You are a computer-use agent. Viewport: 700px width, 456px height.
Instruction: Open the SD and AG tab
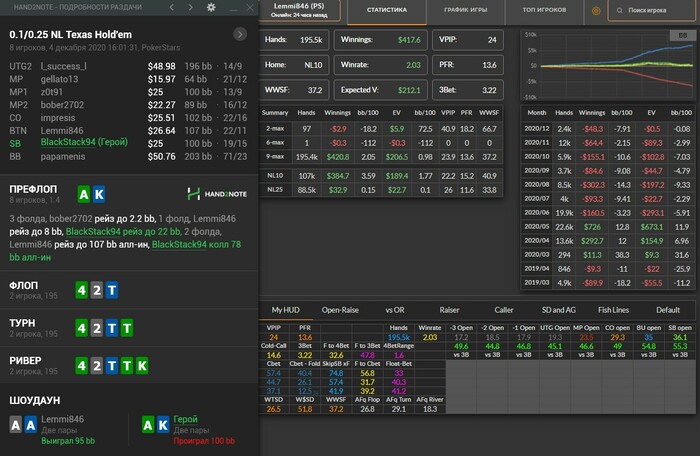click(x=558, y=310)
